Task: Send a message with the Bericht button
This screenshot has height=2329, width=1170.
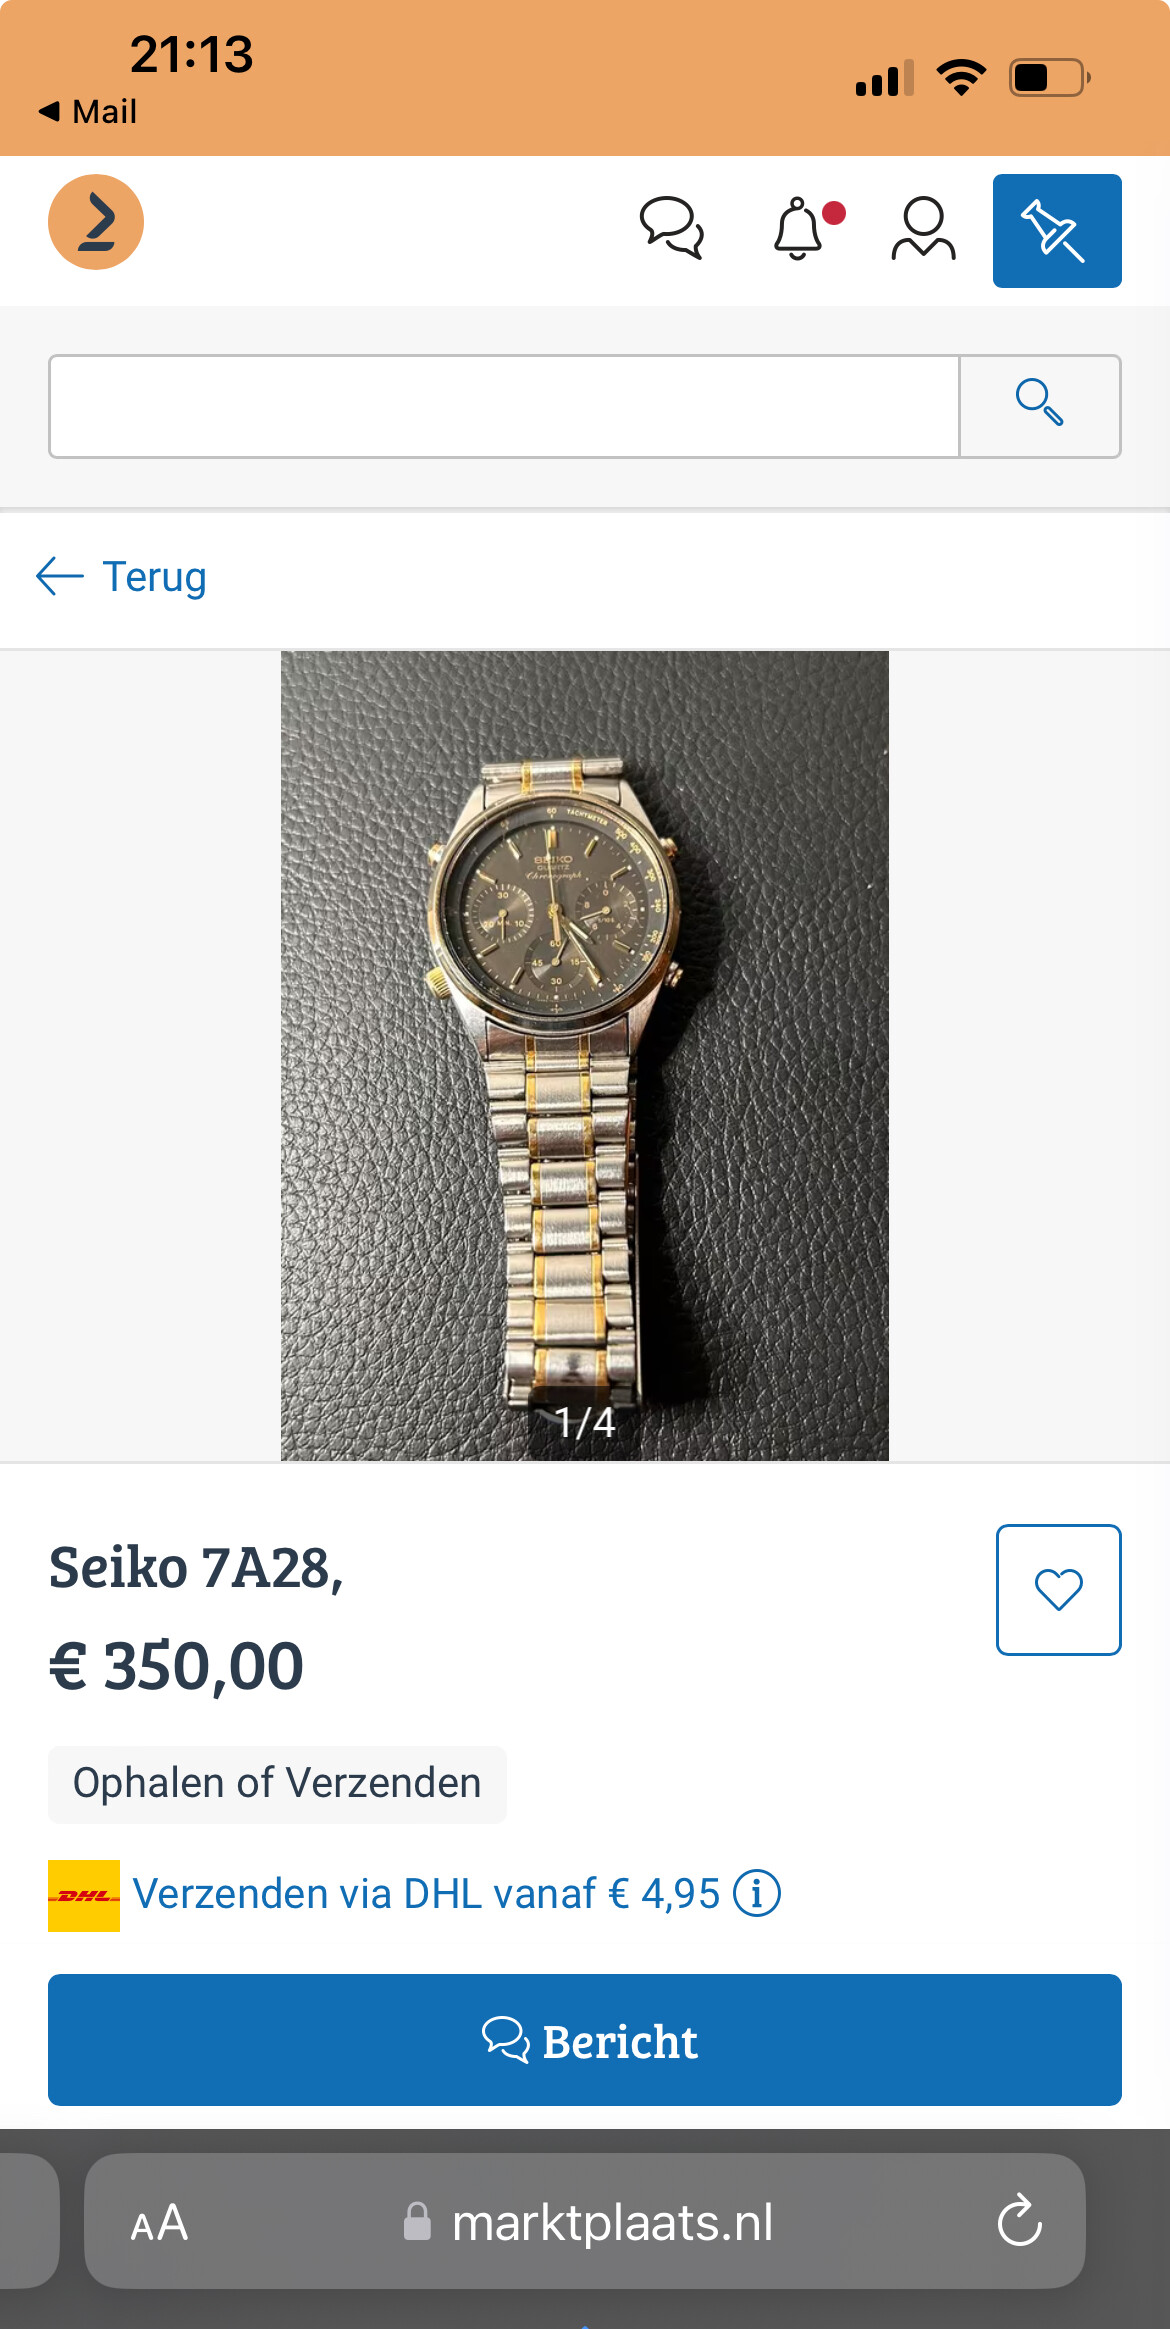Action: point(585,2040)
